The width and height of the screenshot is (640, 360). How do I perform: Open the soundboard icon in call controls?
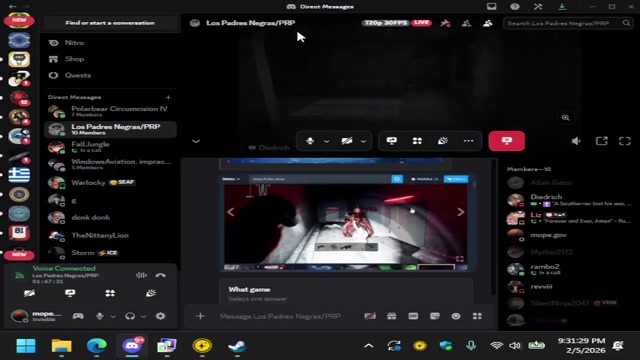click(x=443, y=141)
